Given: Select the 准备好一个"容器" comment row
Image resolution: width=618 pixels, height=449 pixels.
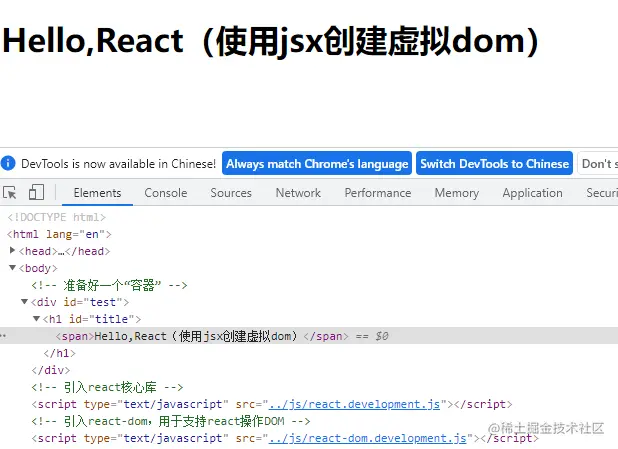Looking at the screenshot, I should point(109,285).
